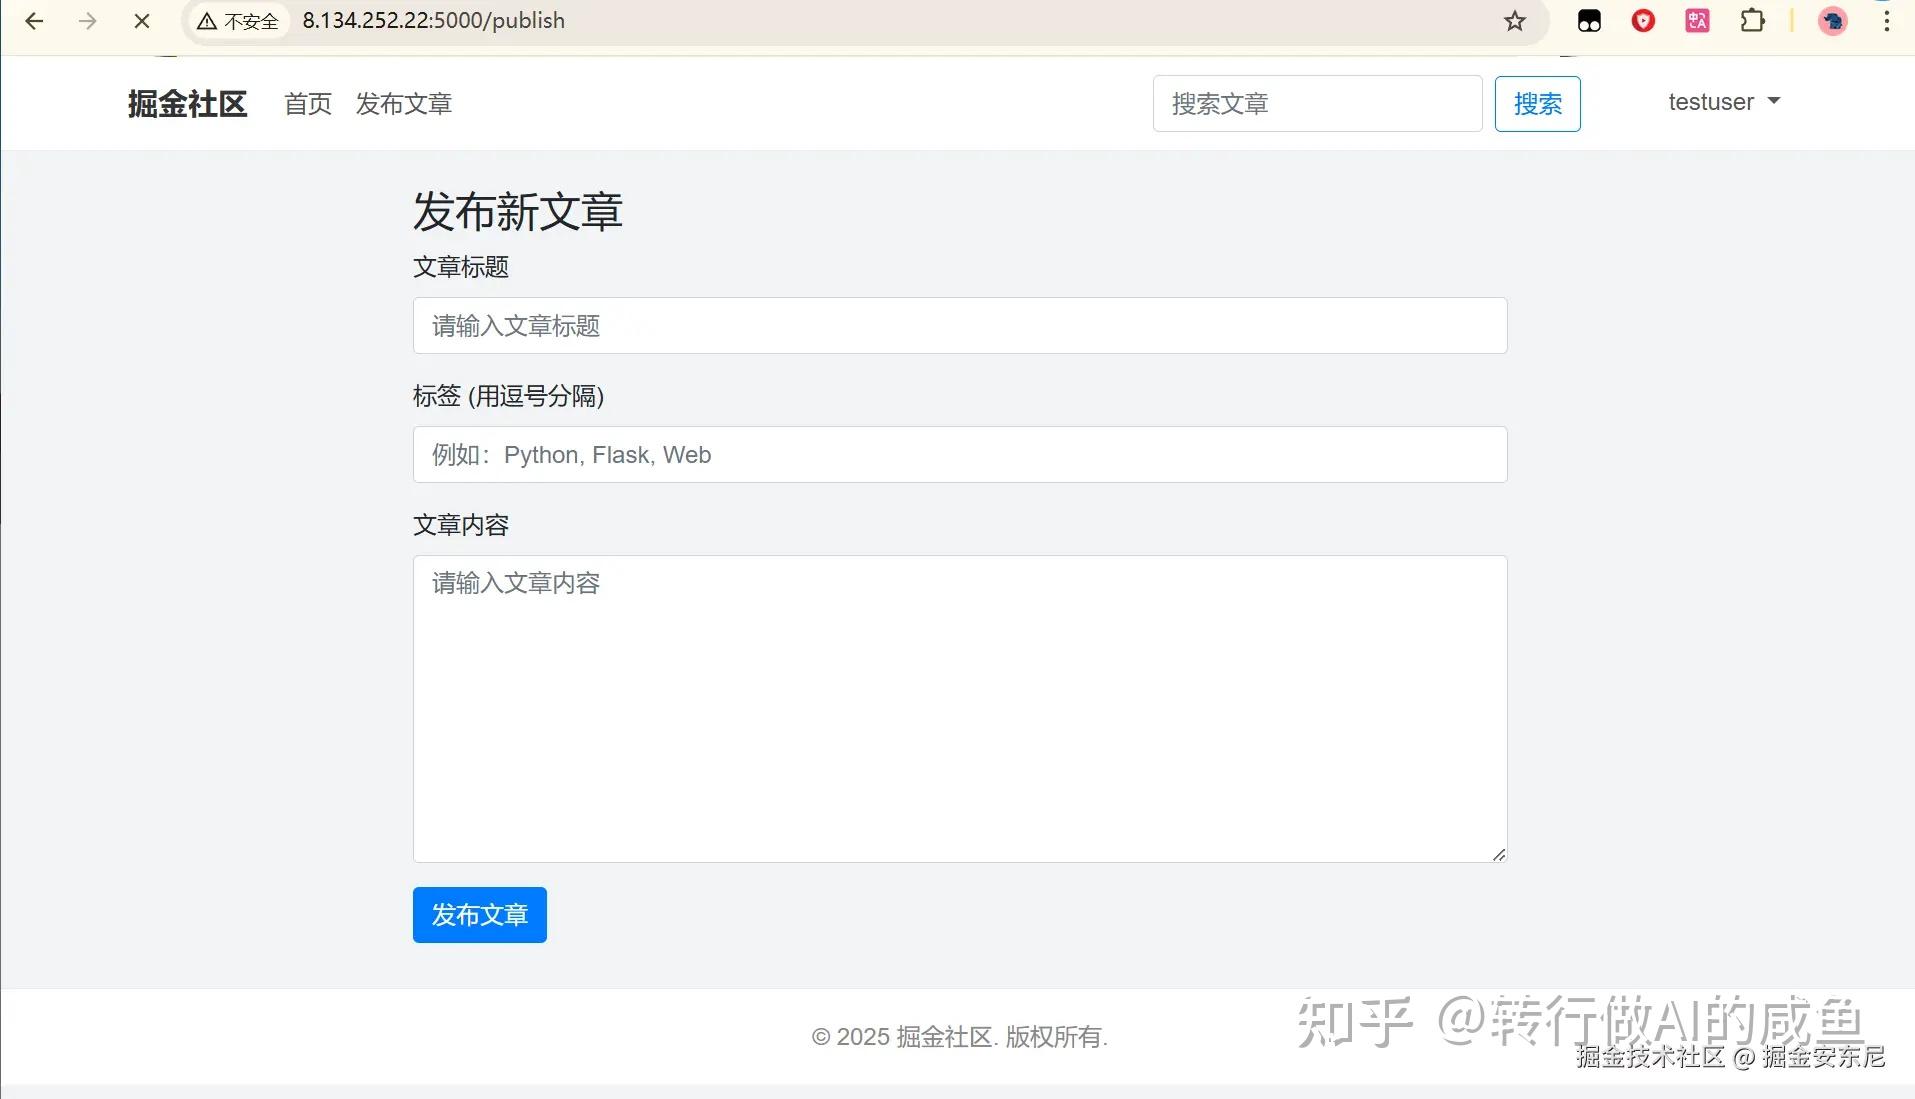The image size is (1915, 1099).
Task: Open the browser profile avatar
Action: [1832, 21]
